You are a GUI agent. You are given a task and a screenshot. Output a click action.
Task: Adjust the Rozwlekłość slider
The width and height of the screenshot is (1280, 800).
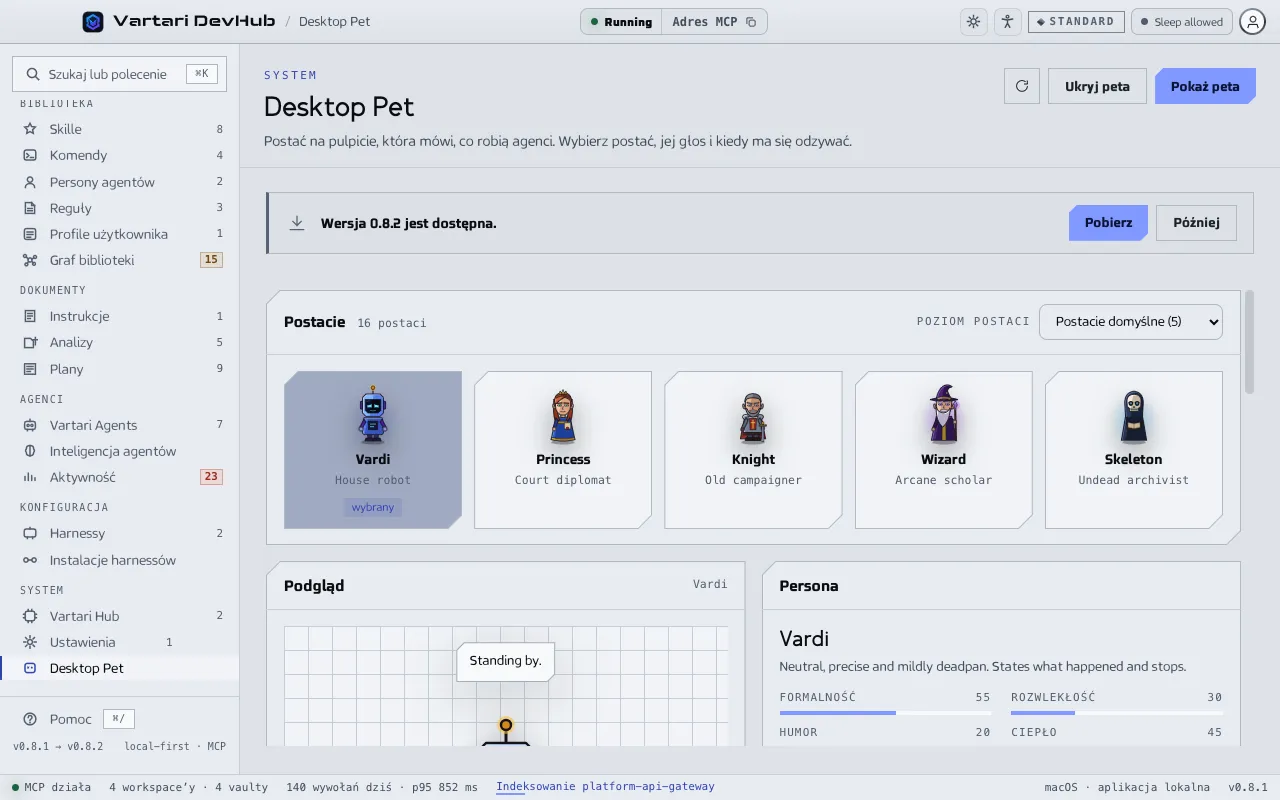point(1117,713)
